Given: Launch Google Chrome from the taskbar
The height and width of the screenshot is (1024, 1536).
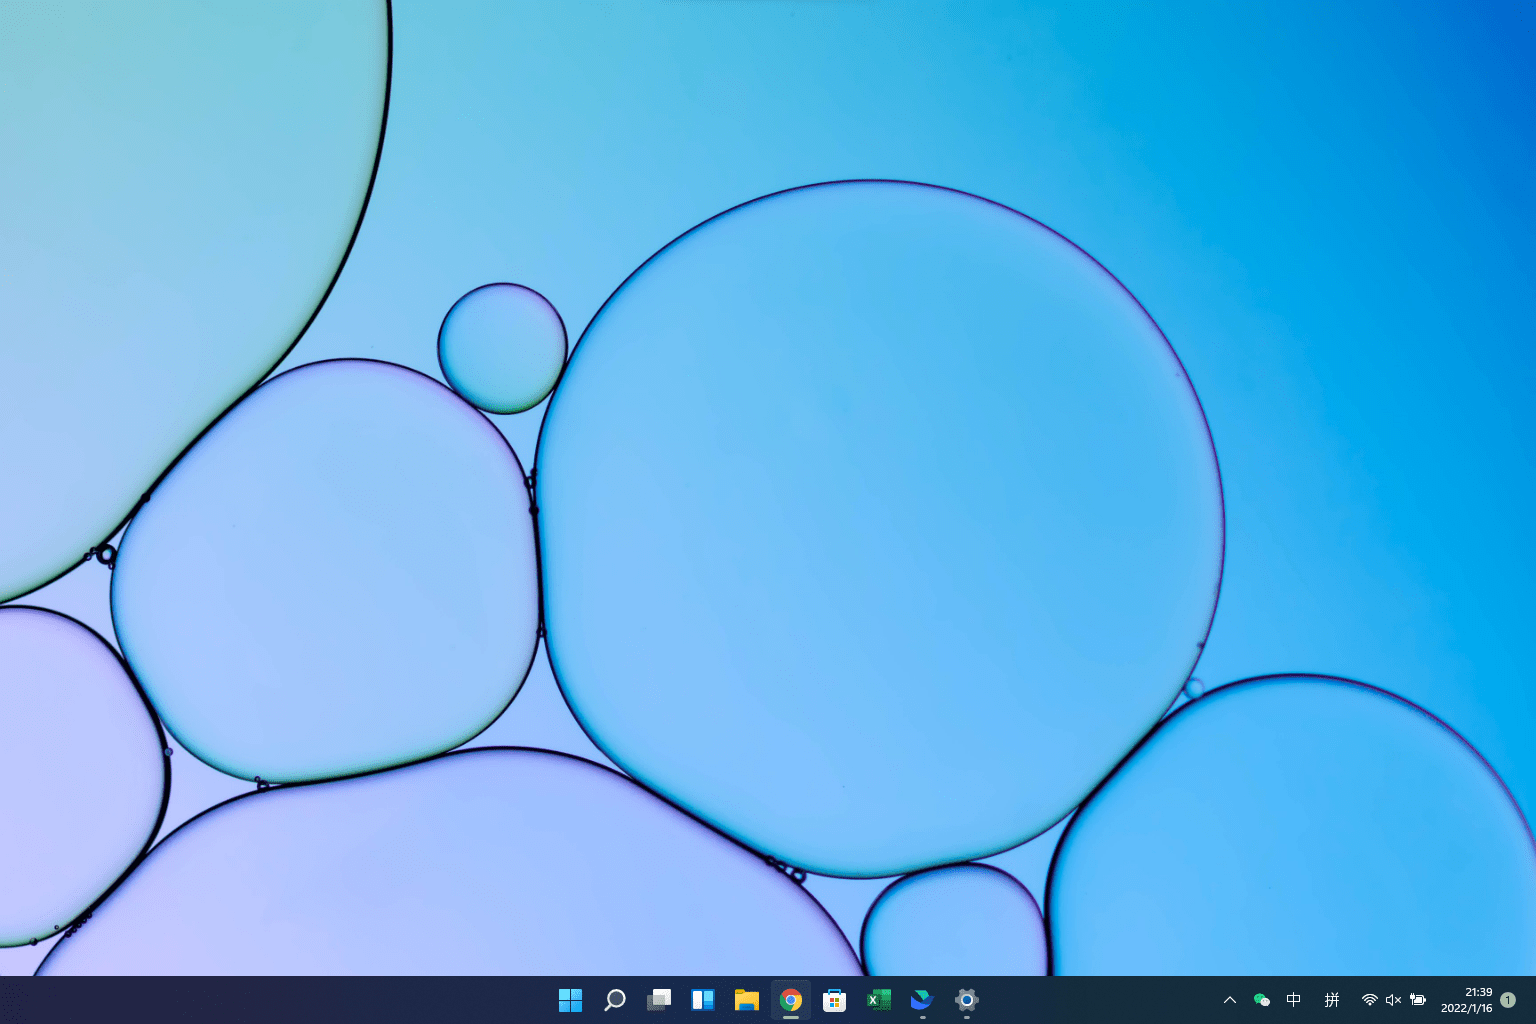Looking at the screenshot, I should (790, 1000).
